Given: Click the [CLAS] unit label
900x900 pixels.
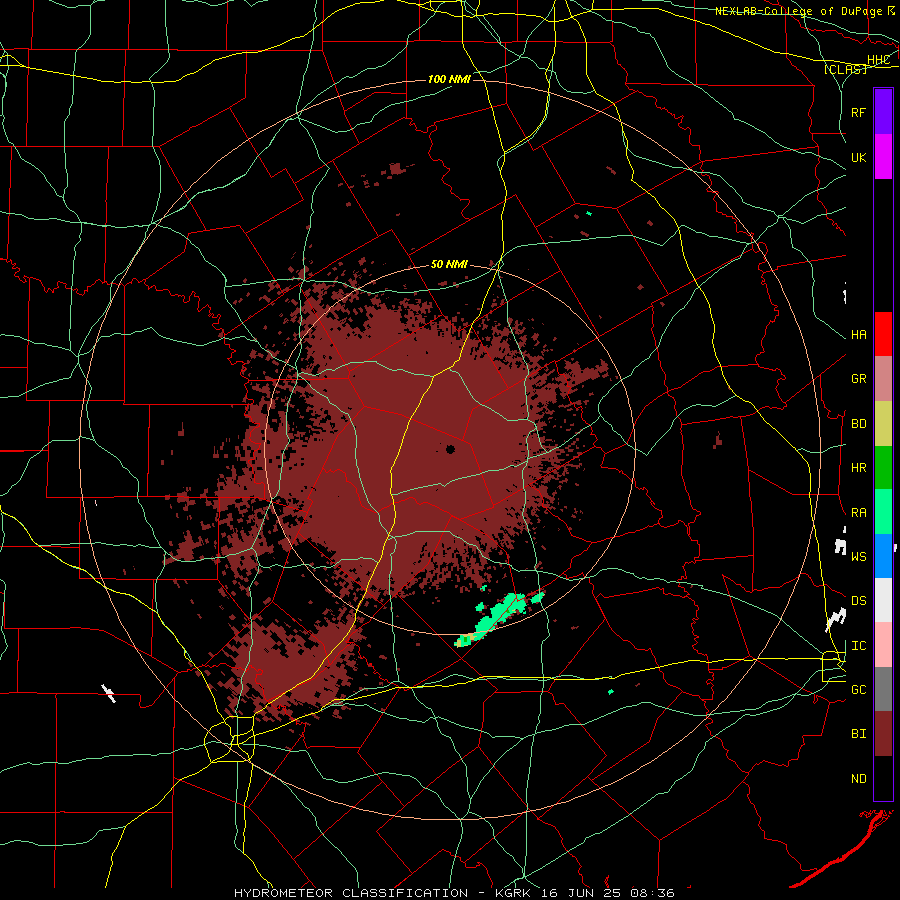Looking at the screenshot, I should point(845,69).
